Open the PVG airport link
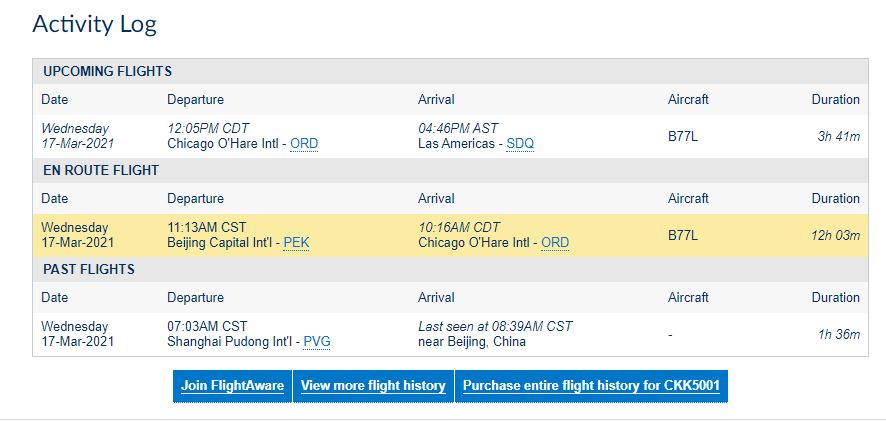 [316, 342]
